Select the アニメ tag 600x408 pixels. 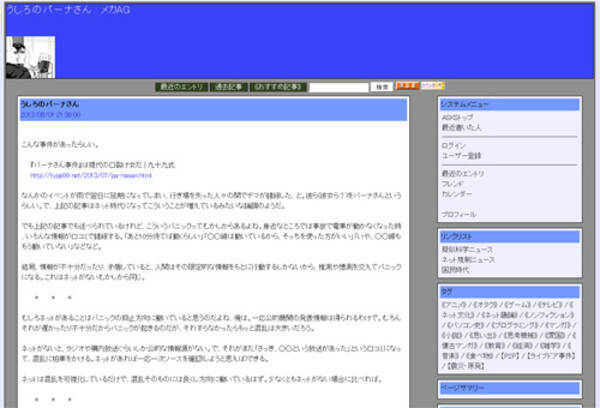(456, 303)
